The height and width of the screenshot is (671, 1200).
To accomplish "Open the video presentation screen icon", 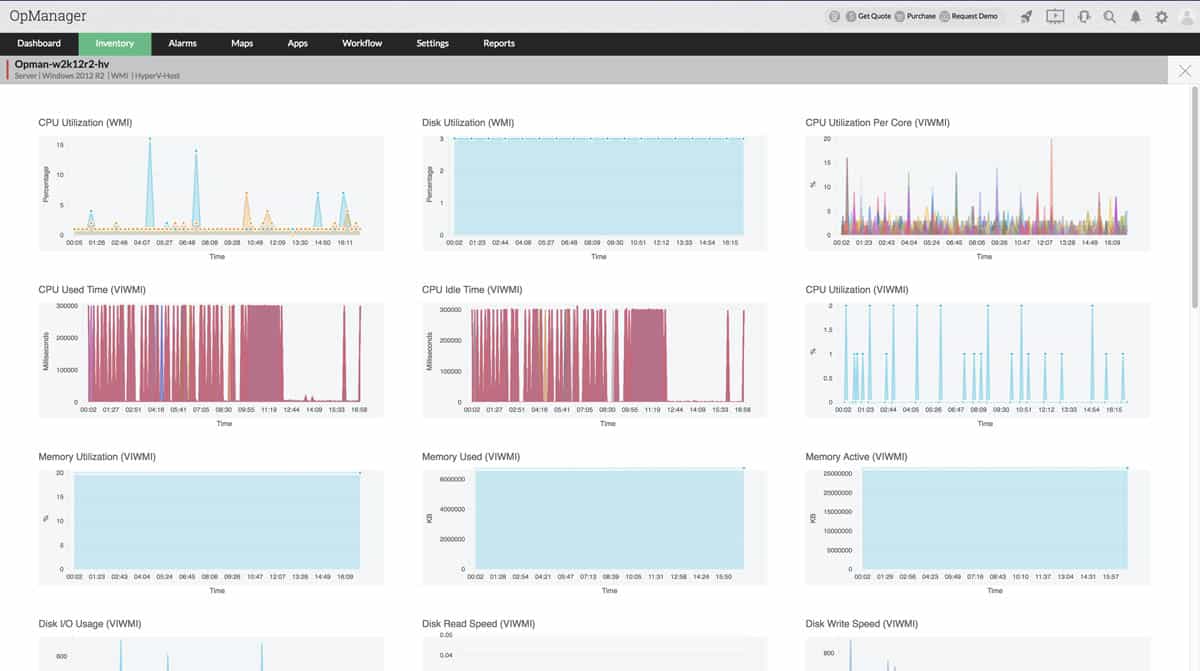I will [1054, 17].
